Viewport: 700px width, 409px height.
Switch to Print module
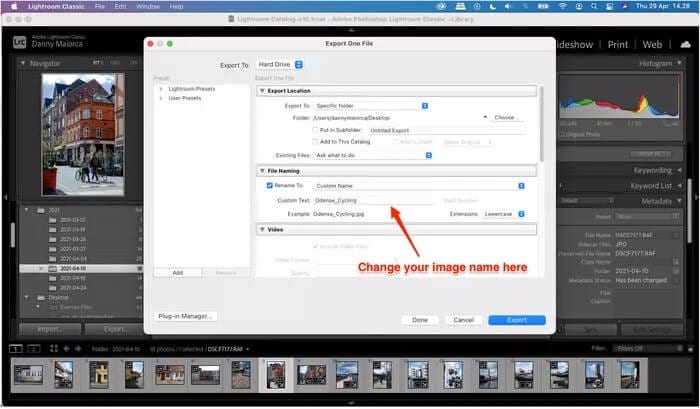(x=618, y=45)
